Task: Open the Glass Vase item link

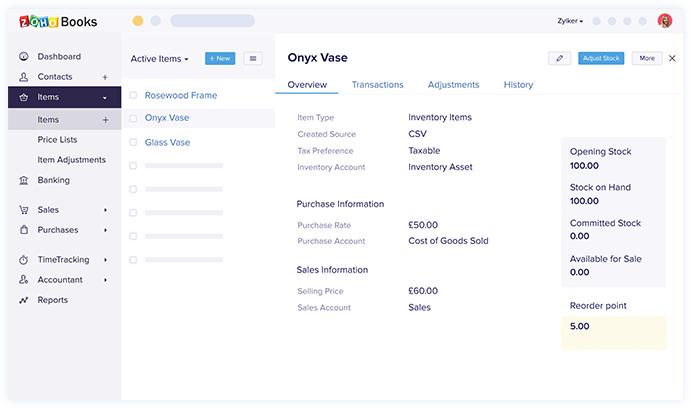Action: click(x=167, y=142)
